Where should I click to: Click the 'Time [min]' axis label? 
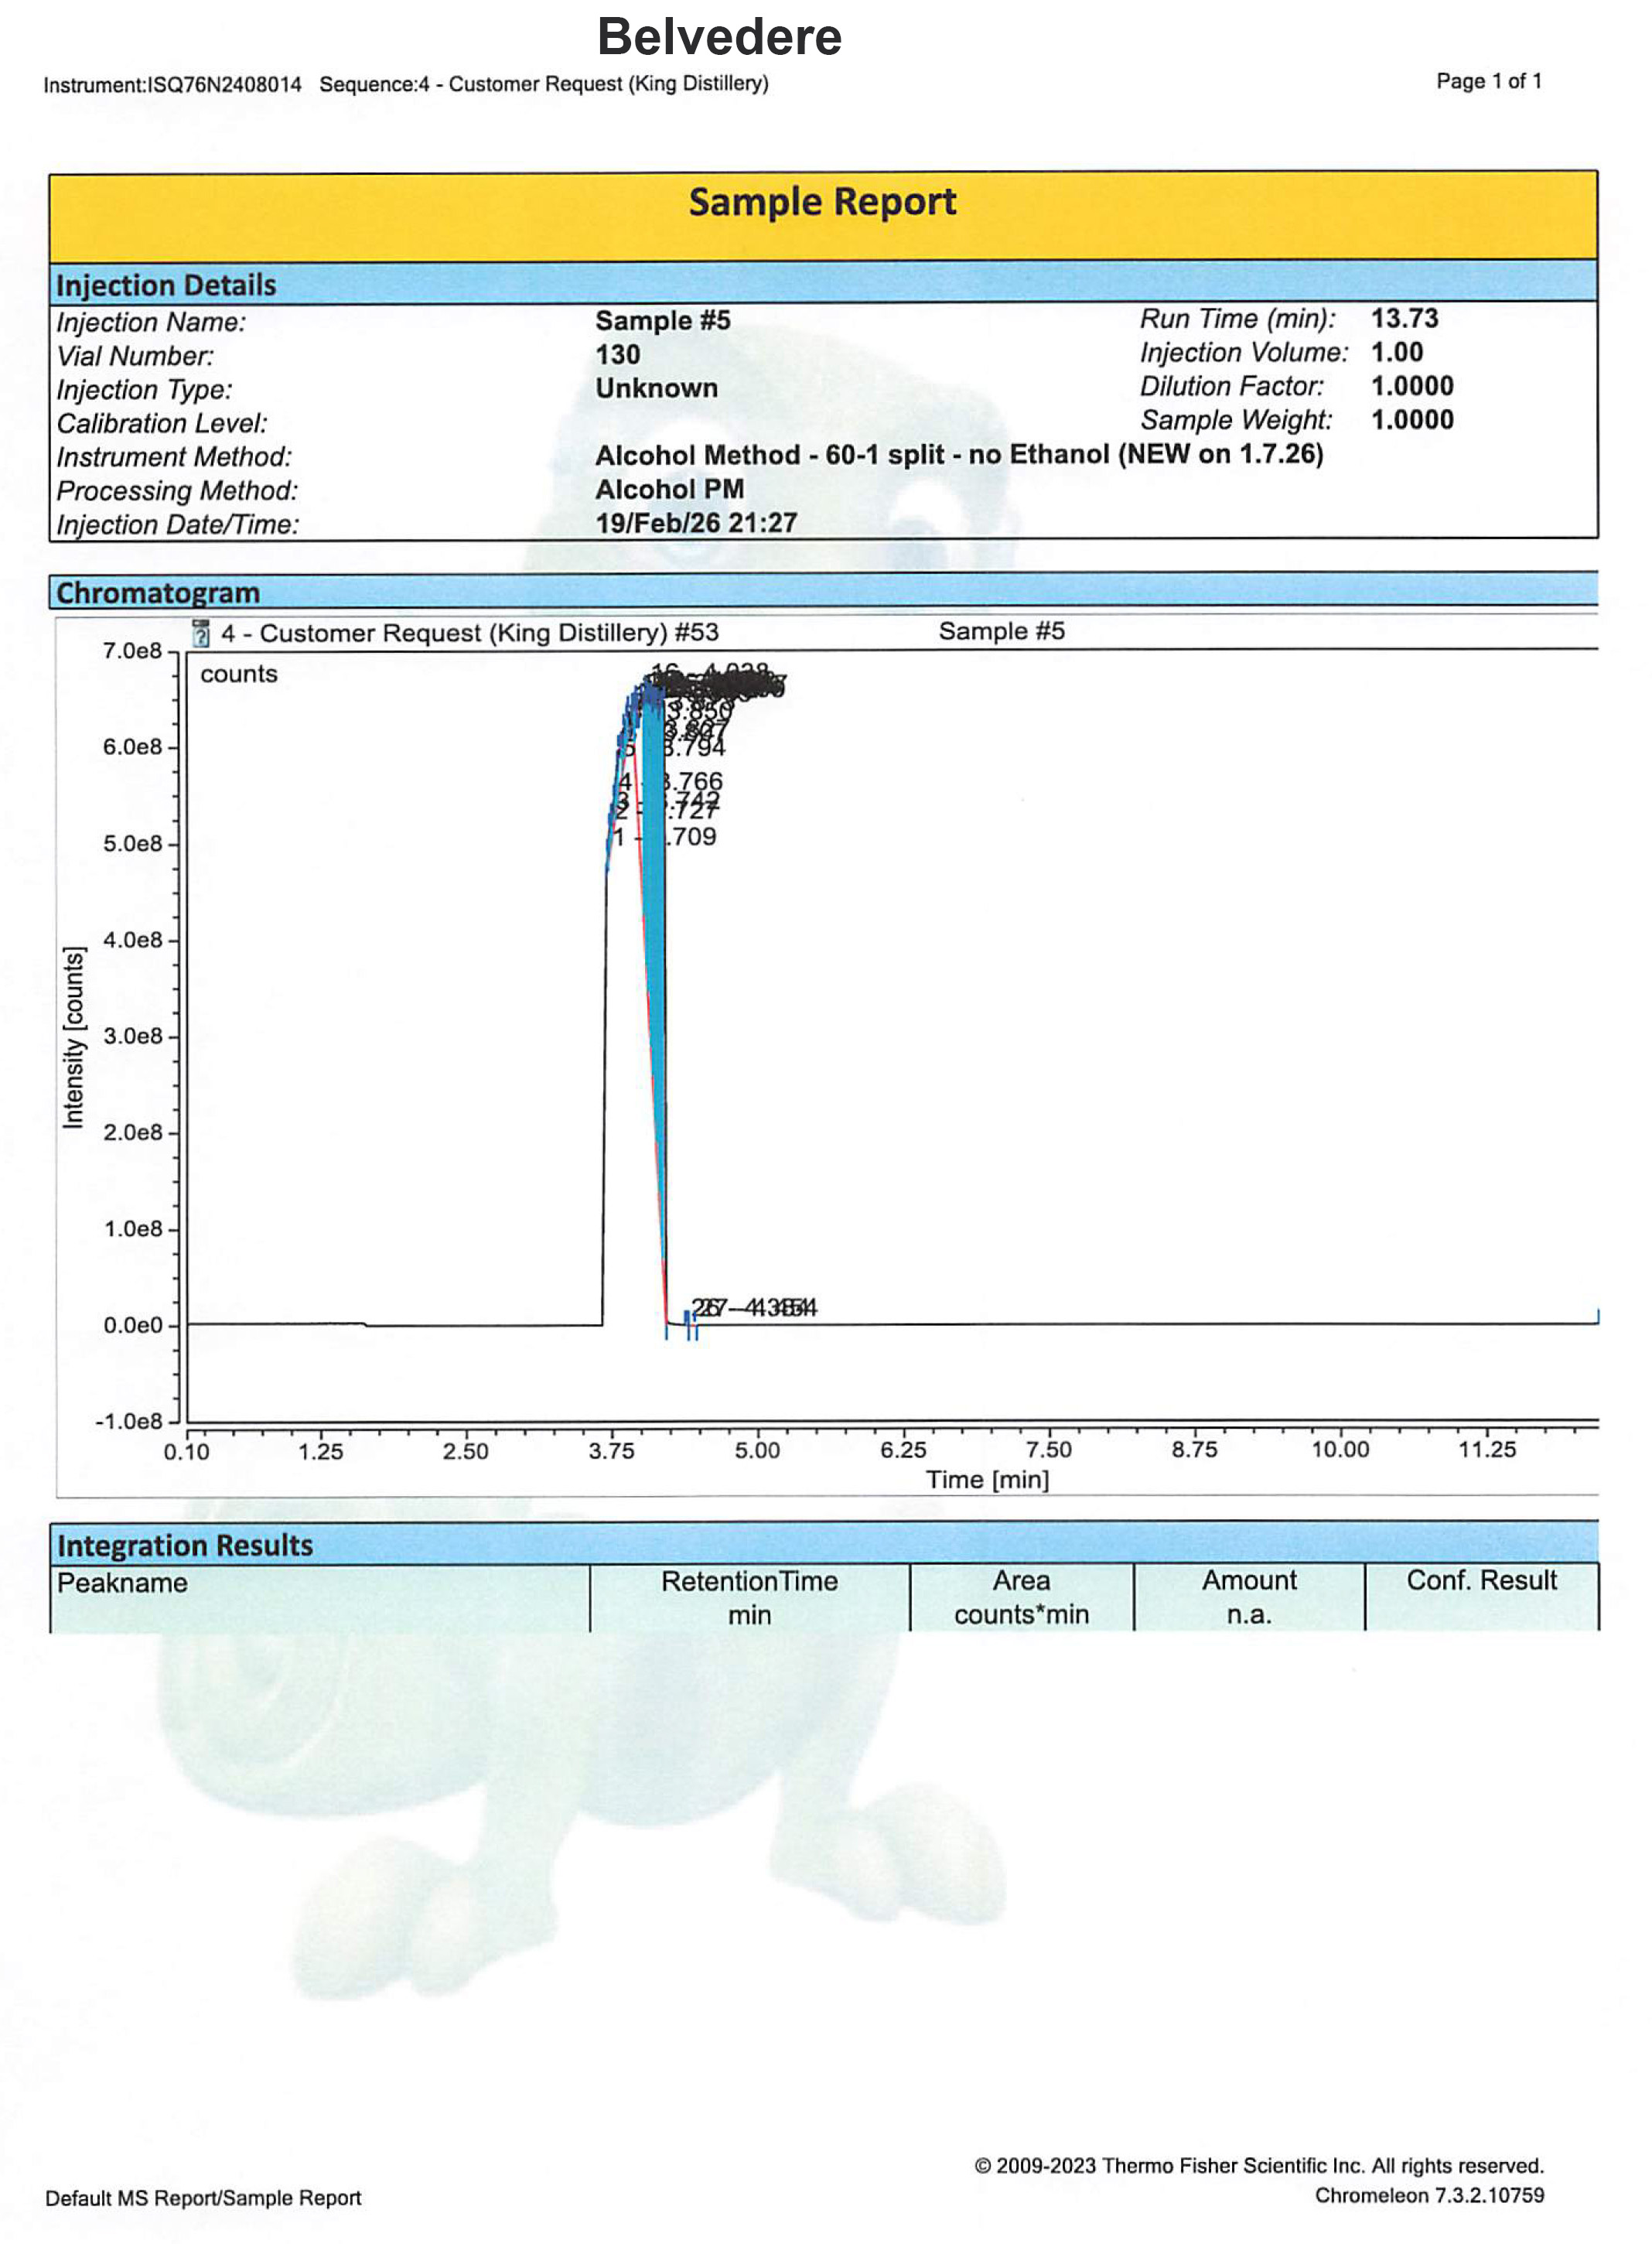pyautogui.click(x=987, y=1479)
